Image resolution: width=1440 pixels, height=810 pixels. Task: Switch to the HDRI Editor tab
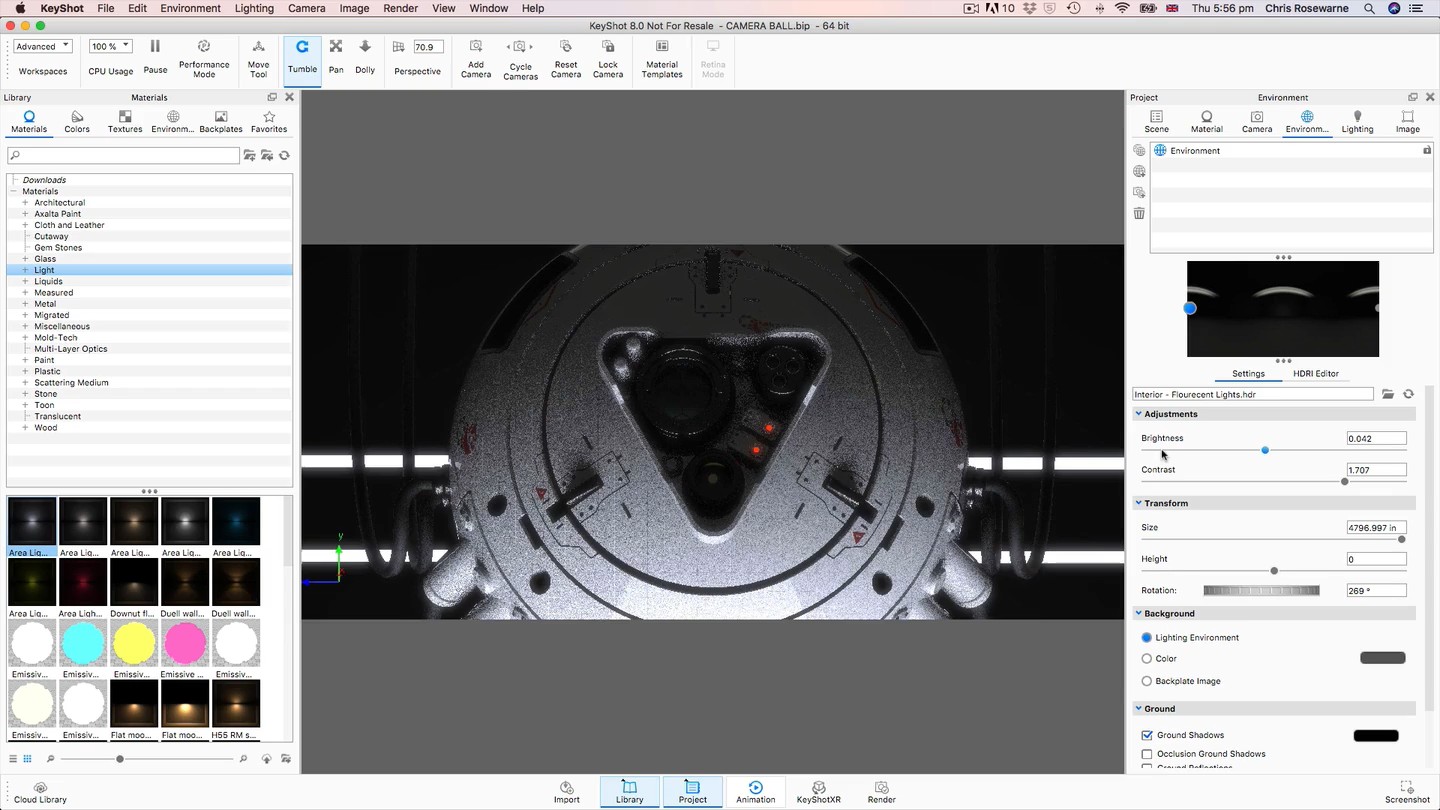(1315, 374)
